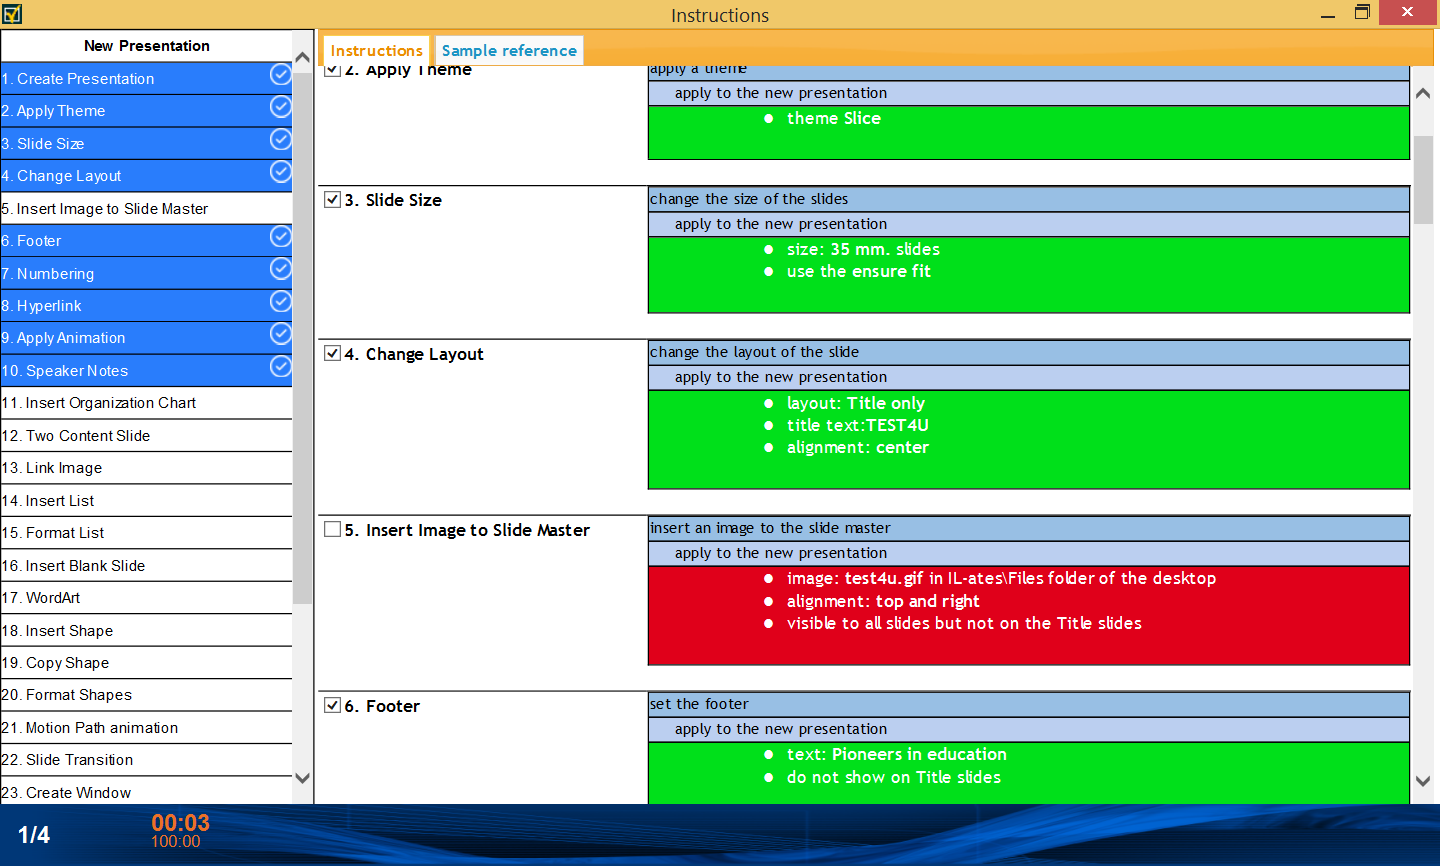
Task: Toggle the 4. Change Layout checkbox
Action: 333,353
